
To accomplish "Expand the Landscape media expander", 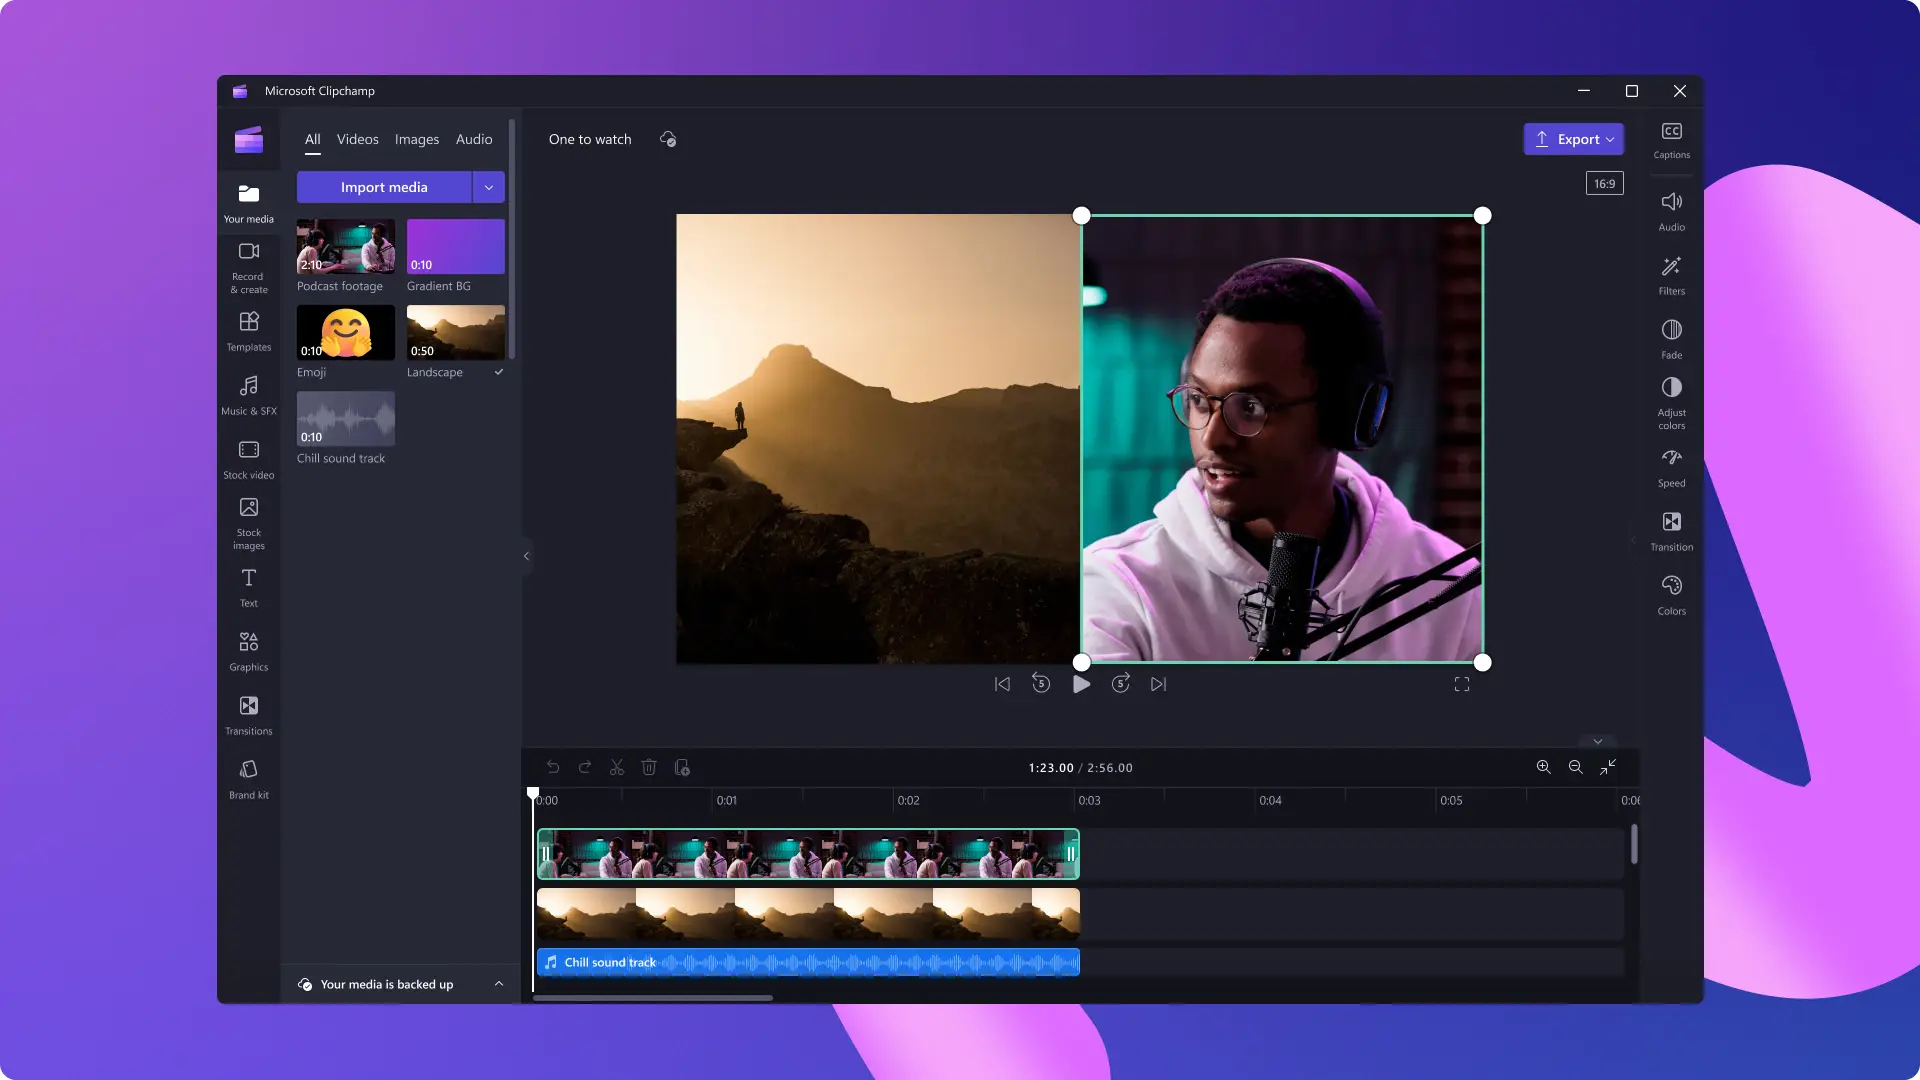I will click(498, 371).
